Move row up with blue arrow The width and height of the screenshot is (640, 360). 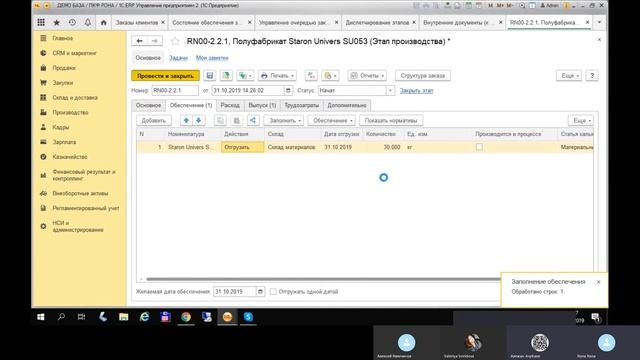[x=186, y=120]
